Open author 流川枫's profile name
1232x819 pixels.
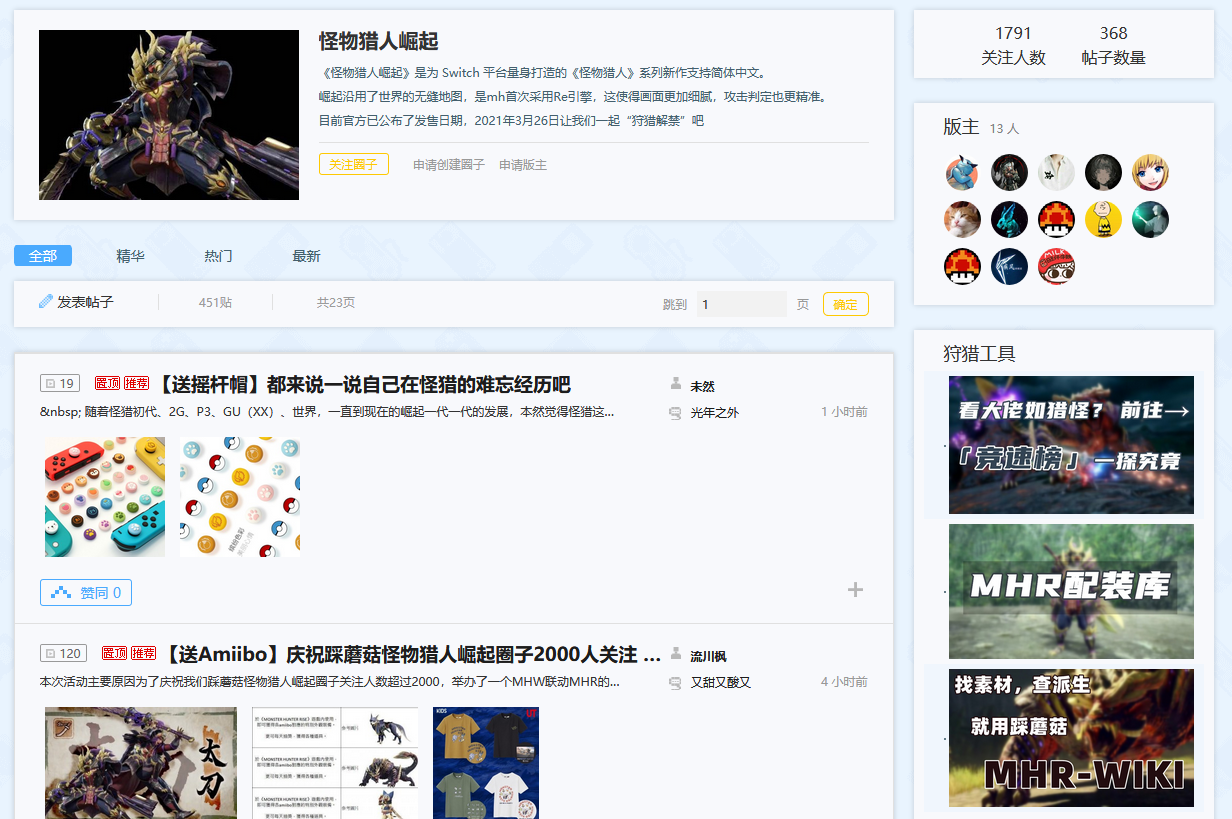pyautogui.click(x=708, y=656)
